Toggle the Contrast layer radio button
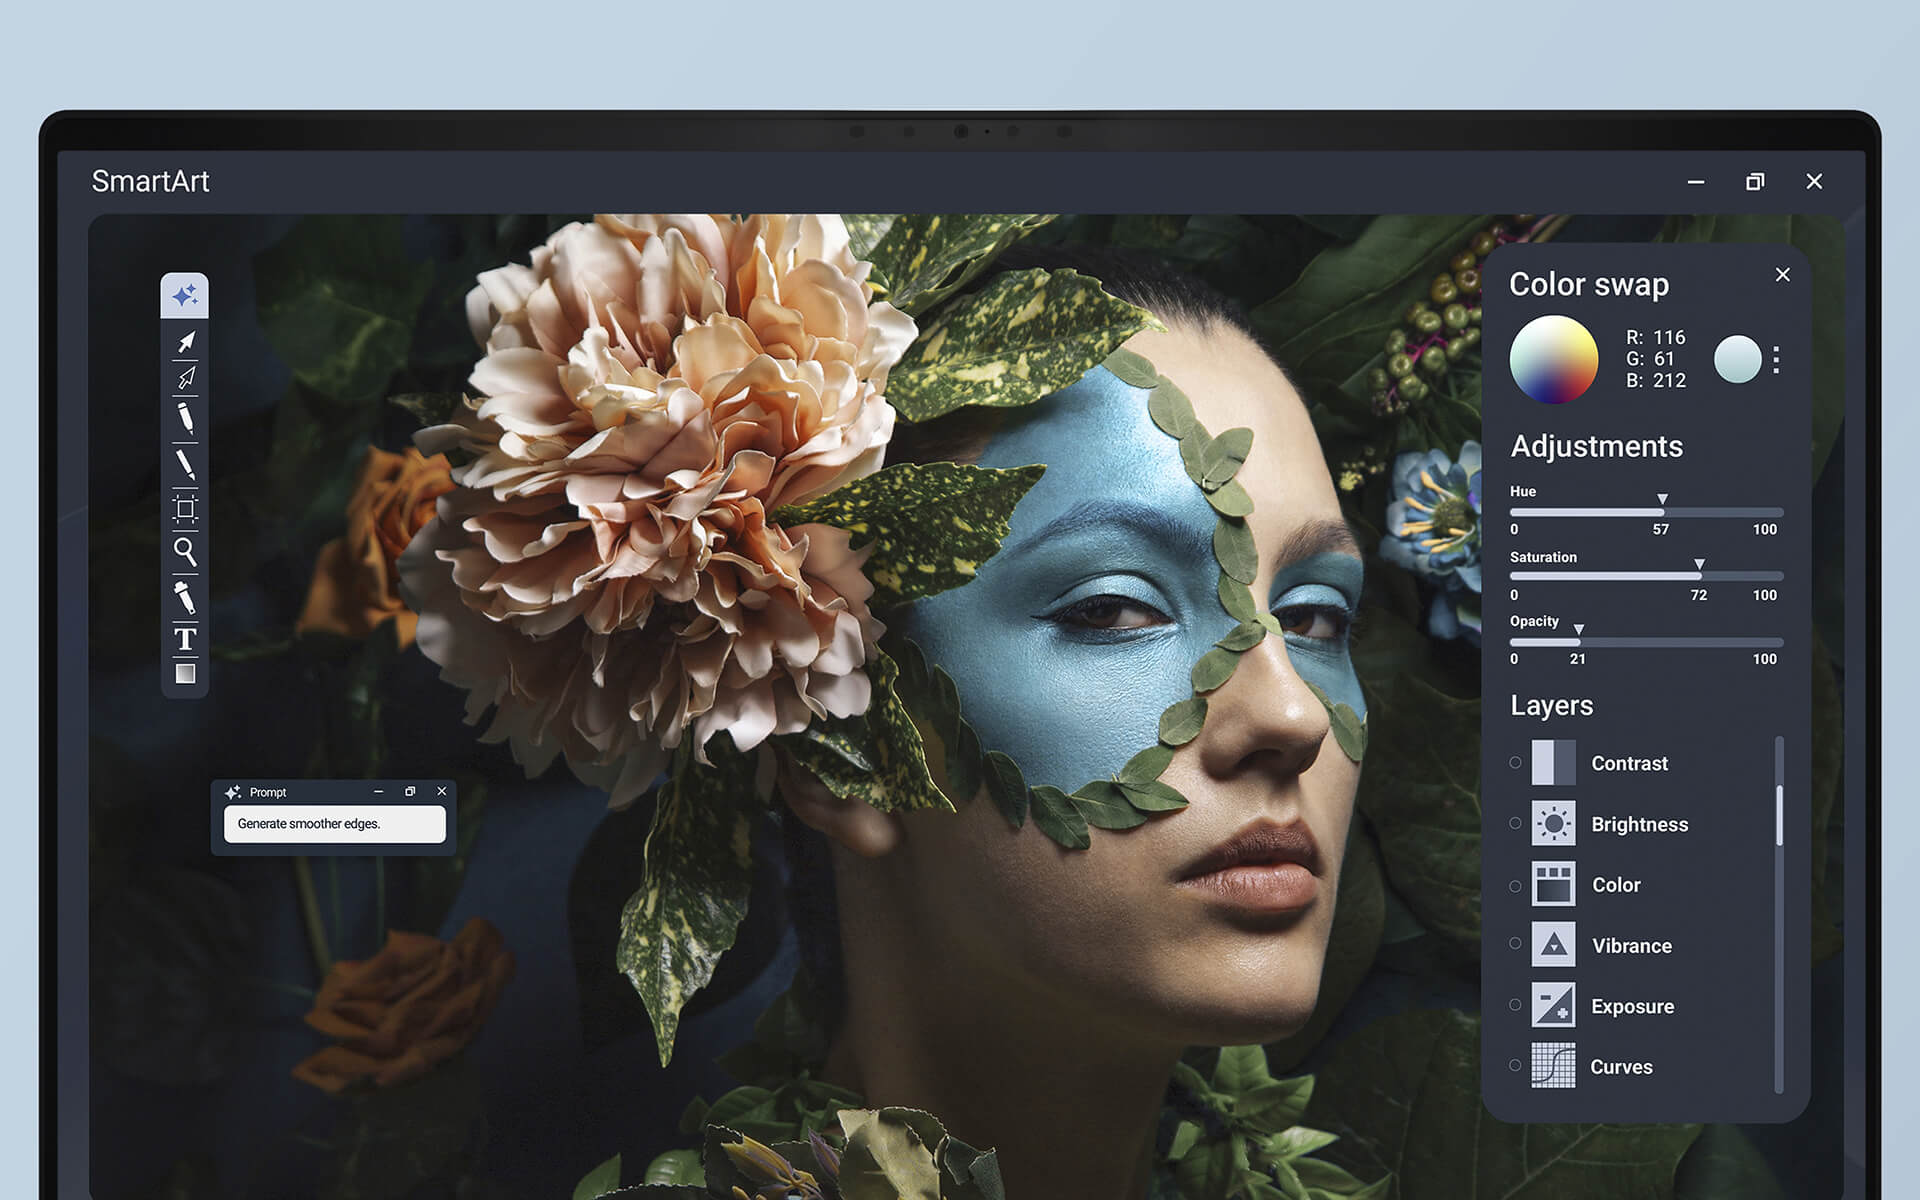This screenshot has height=1200, width=1920. 1515,763
